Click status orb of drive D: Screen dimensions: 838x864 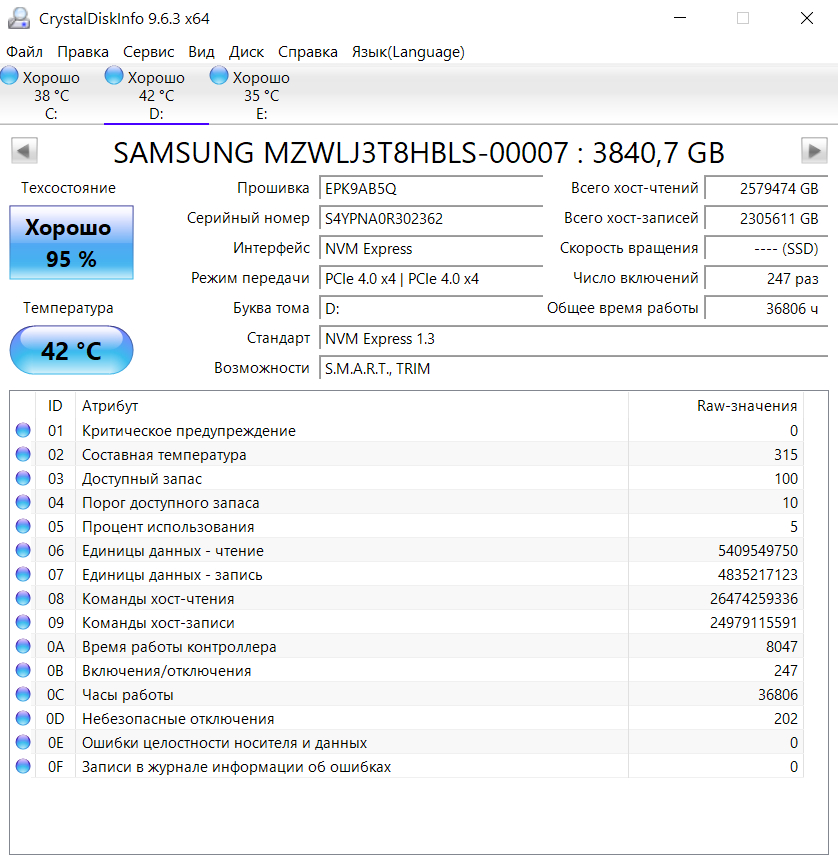click(114, 75)
